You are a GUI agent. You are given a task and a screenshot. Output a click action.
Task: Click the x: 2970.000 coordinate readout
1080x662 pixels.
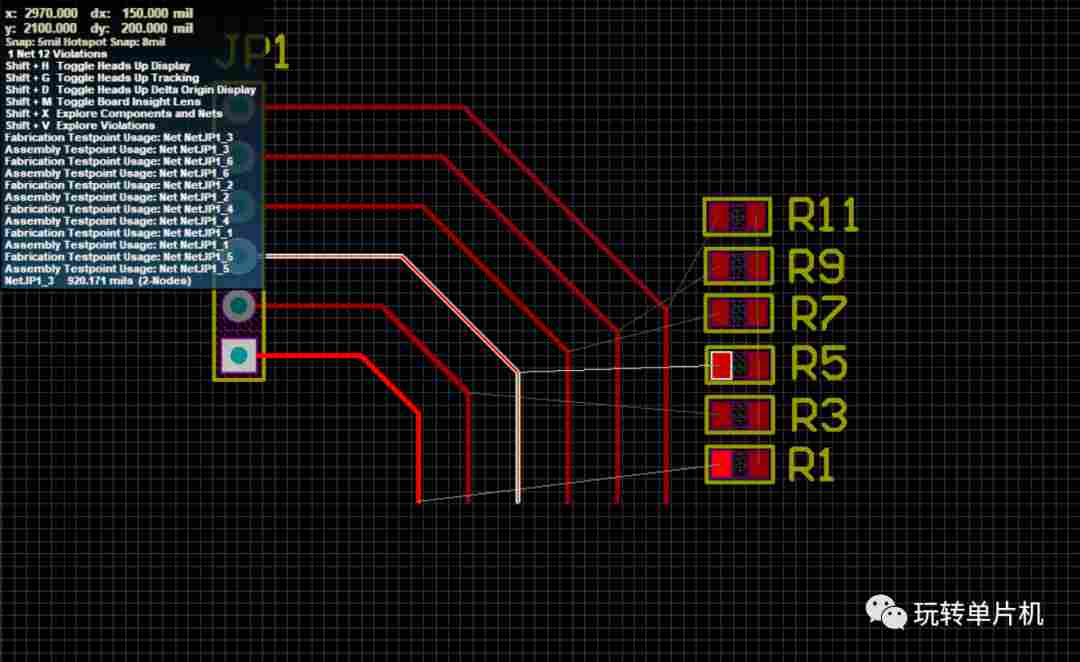41,13
